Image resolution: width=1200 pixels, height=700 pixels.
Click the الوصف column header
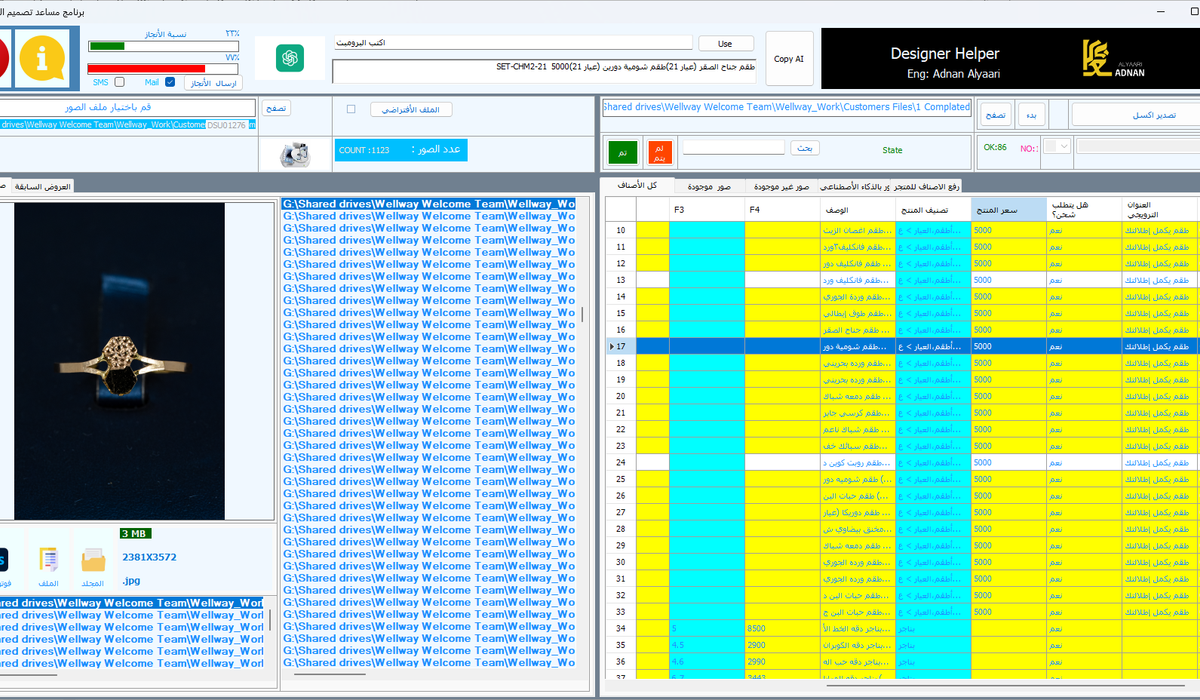coord(858,210)
